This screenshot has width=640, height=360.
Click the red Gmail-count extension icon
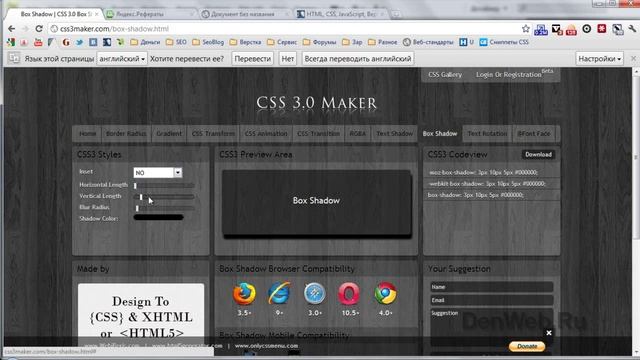(x=571, y=29)
